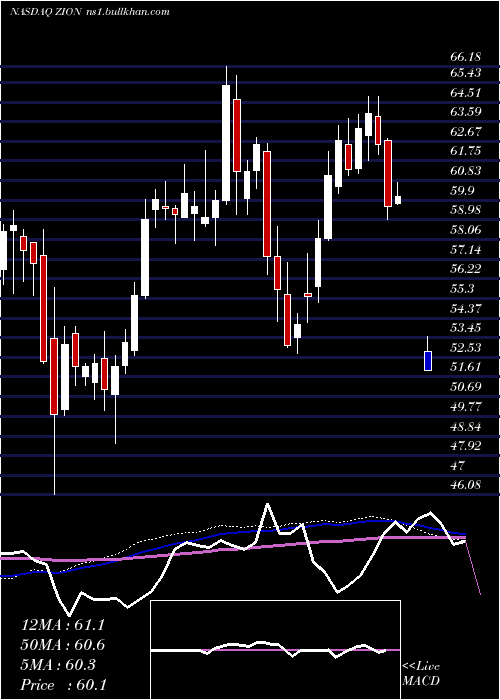The width and height of the screenshot is (500, 700).
Task: Click the 65.43 price axis label
Action: (465, 73)
